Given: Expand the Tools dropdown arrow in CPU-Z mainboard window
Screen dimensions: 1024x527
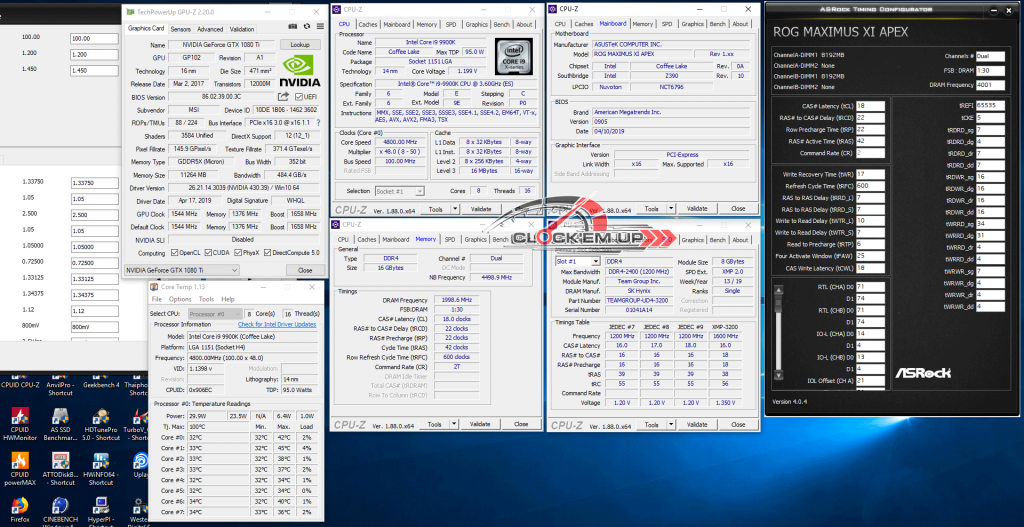Looking at the screenshot, I should pyautogui.click(x=670, y=209).
